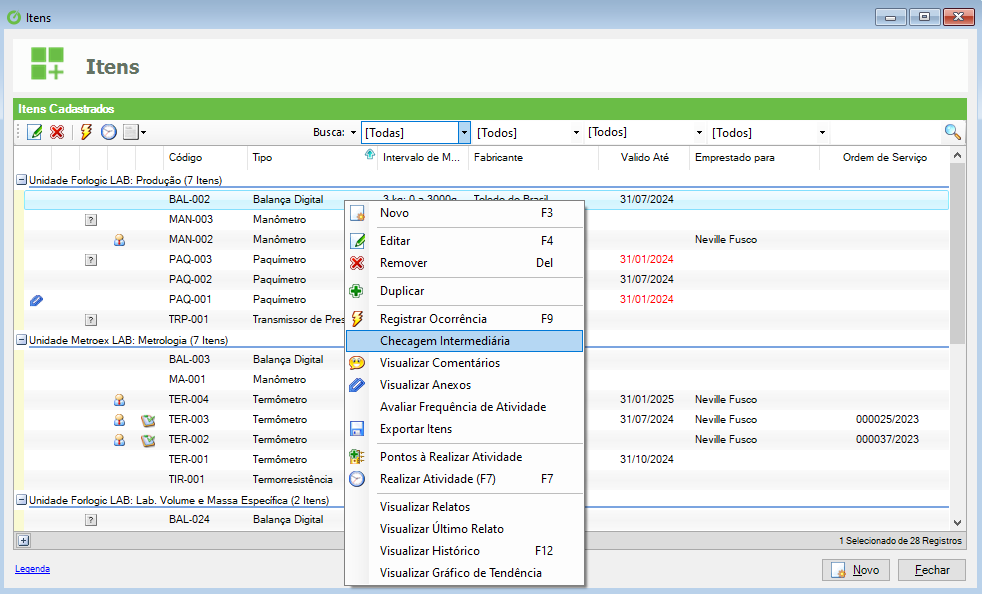Click the question mark icon on row TRP-001
982x594 pixels.
pyautogui.click(x=91, y=320)
